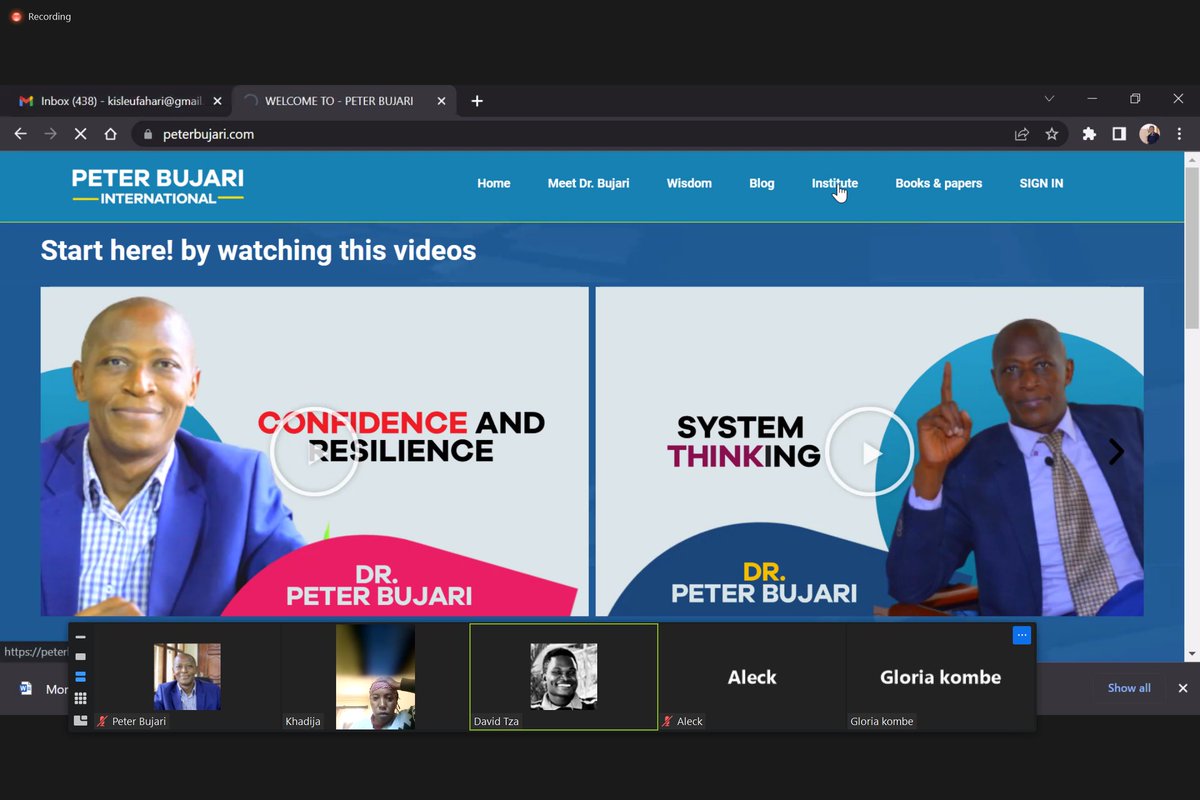Click the SIGN IN link
This screenshot has height=800, width=1200.
(x=1041, y=183)
